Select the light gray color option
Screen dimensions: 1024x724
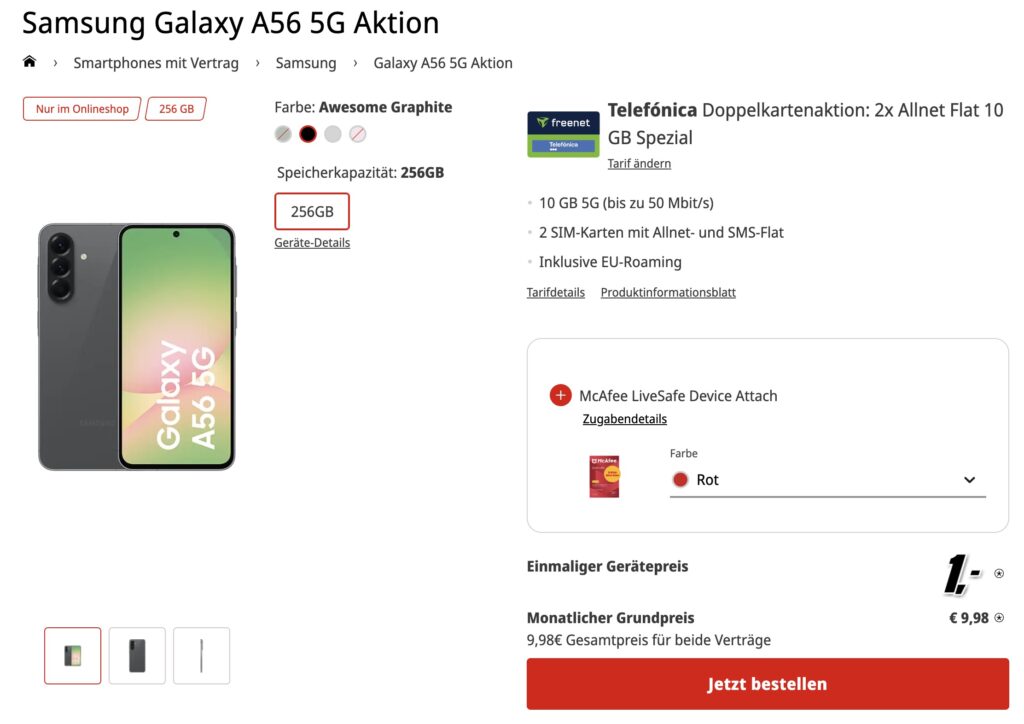point(333,134)
